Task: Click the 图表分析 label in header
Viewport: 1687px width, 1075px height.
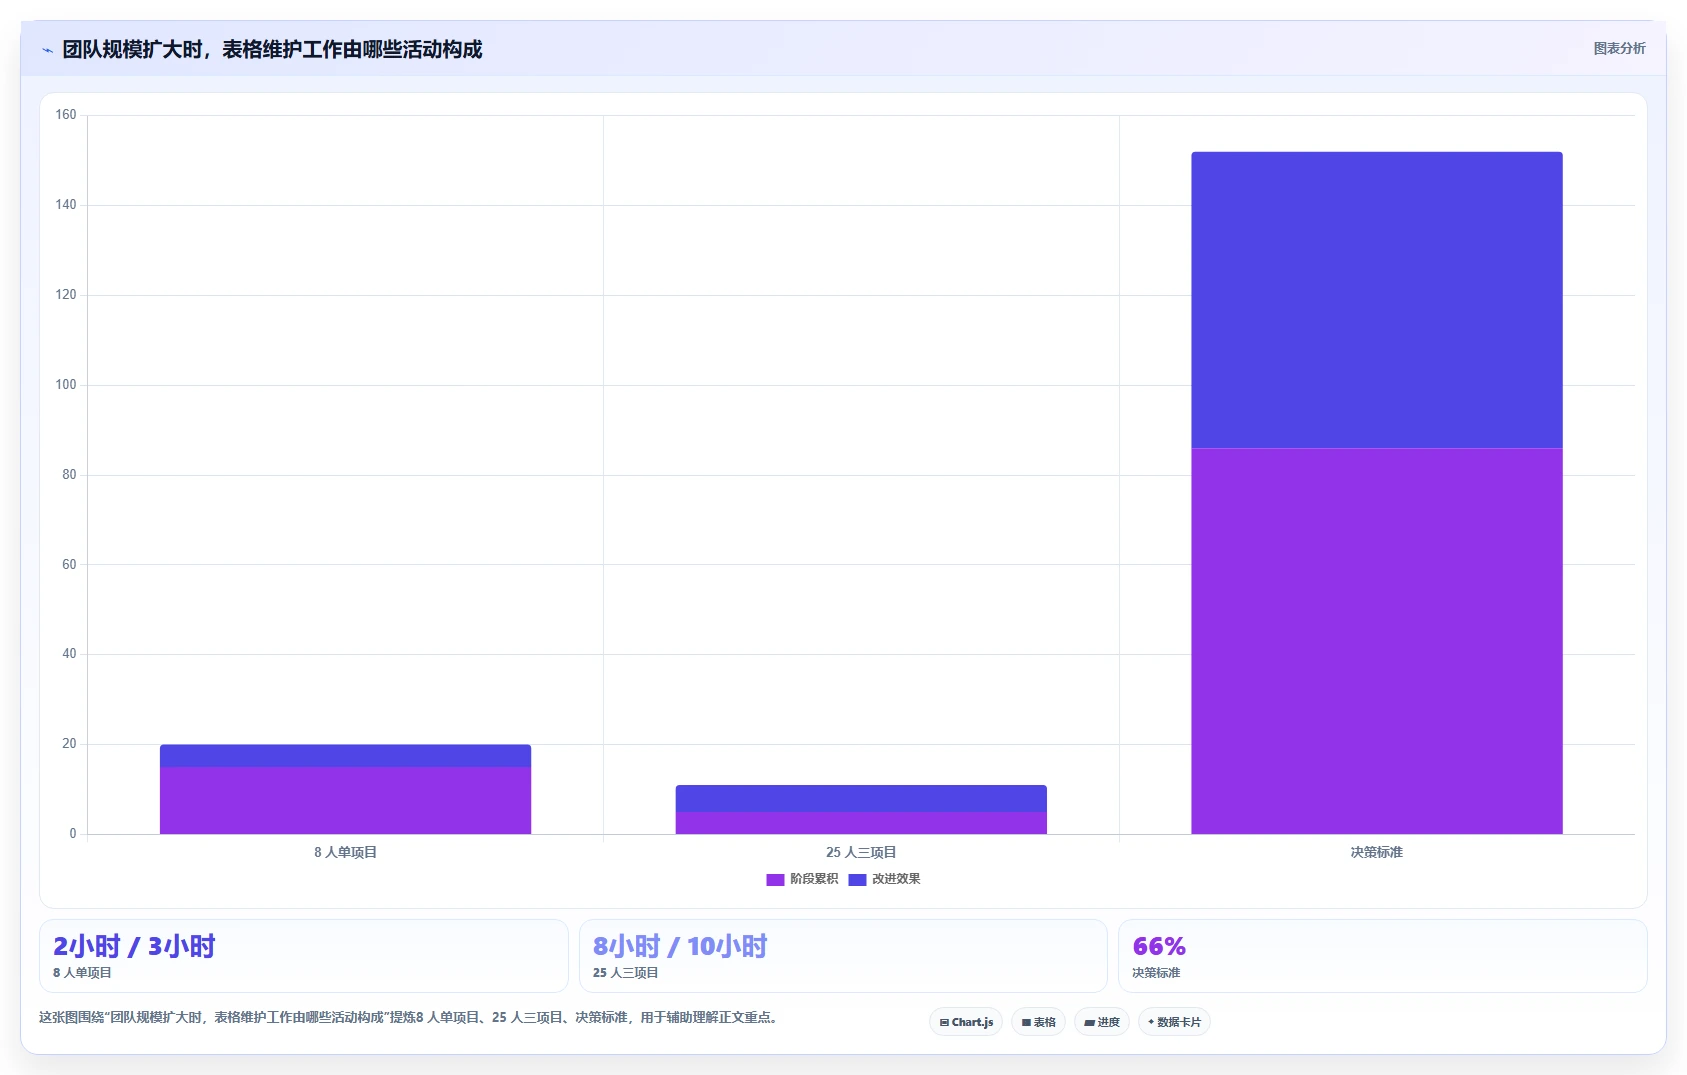Action: tap(1619, 48)
